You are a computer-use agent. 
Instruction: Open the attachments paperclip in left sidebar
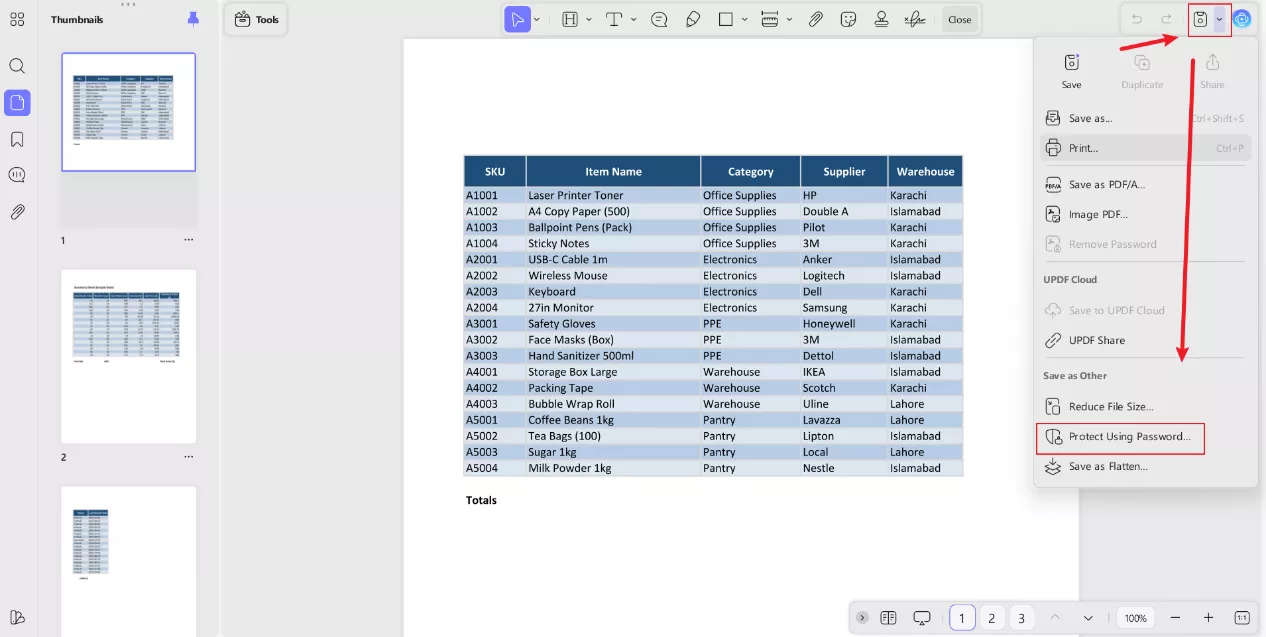tap(17, 212)
